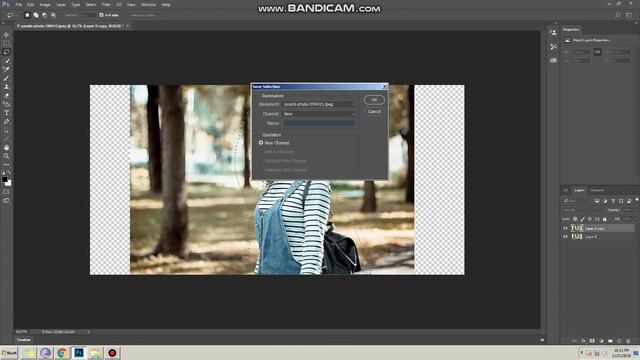
Task: Toggle Anti-alias checkbox in options bar
Action: [x=102, y=15]
